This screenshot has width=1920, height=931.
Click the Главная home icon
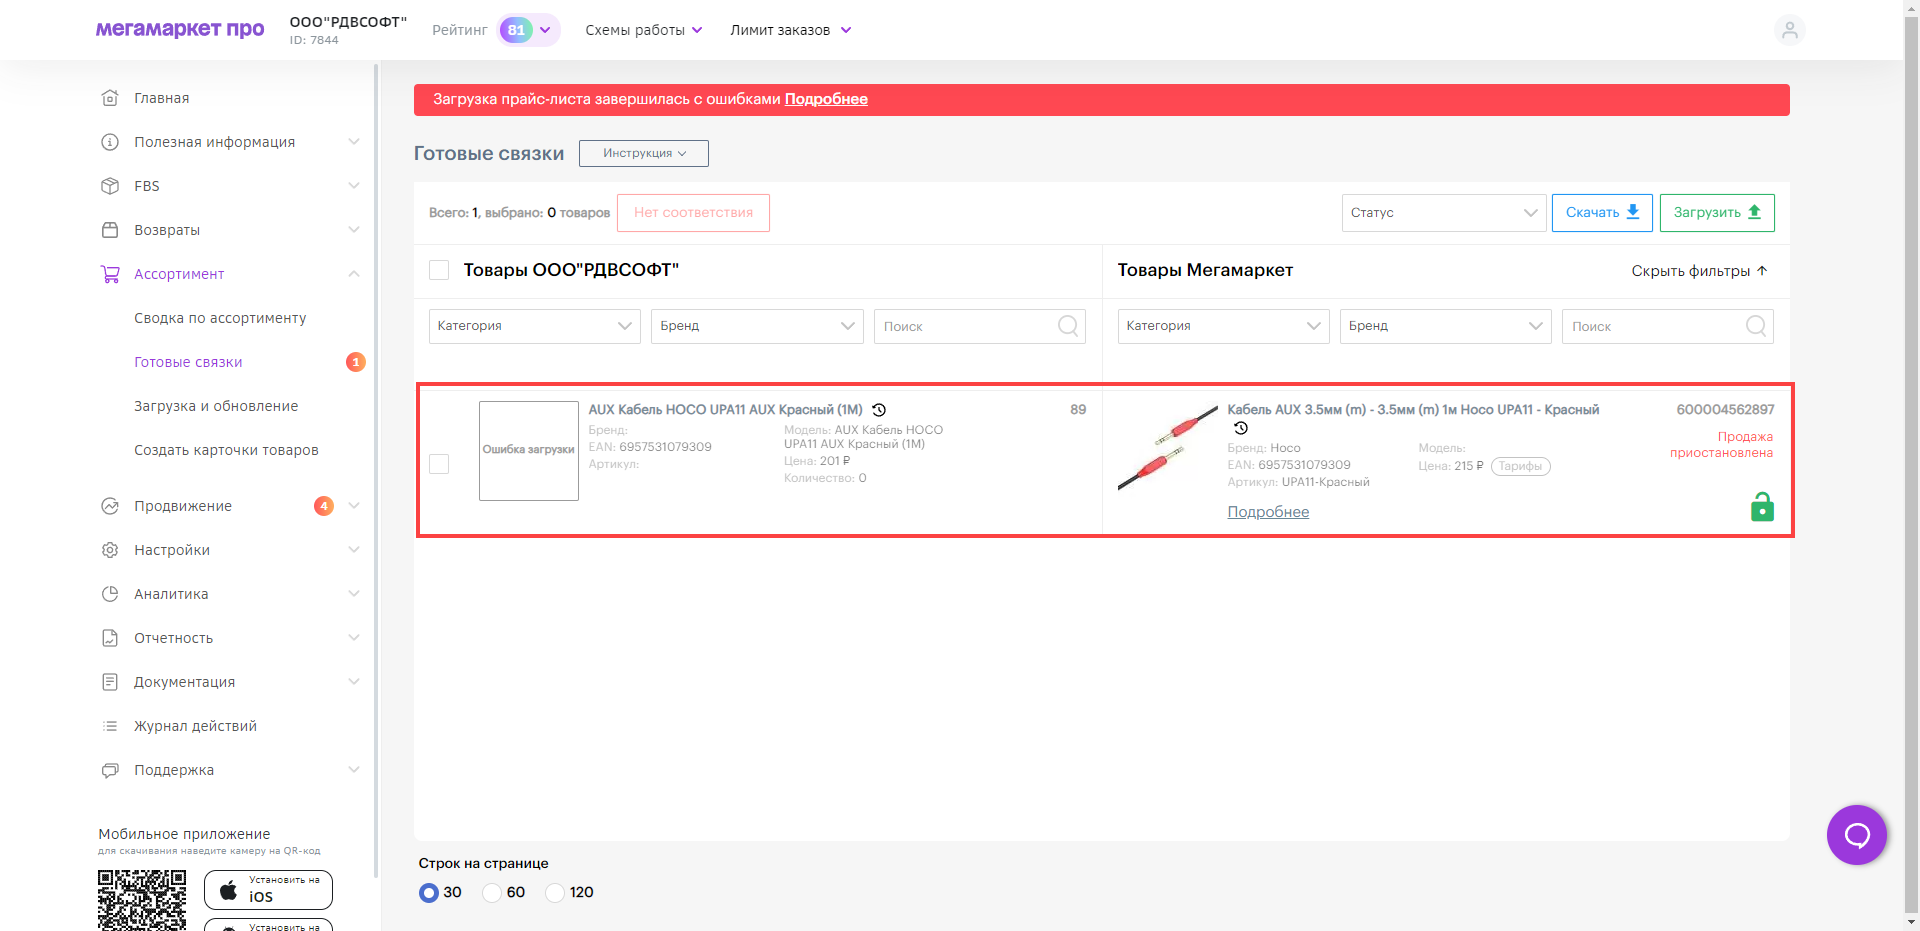[110, 98]
